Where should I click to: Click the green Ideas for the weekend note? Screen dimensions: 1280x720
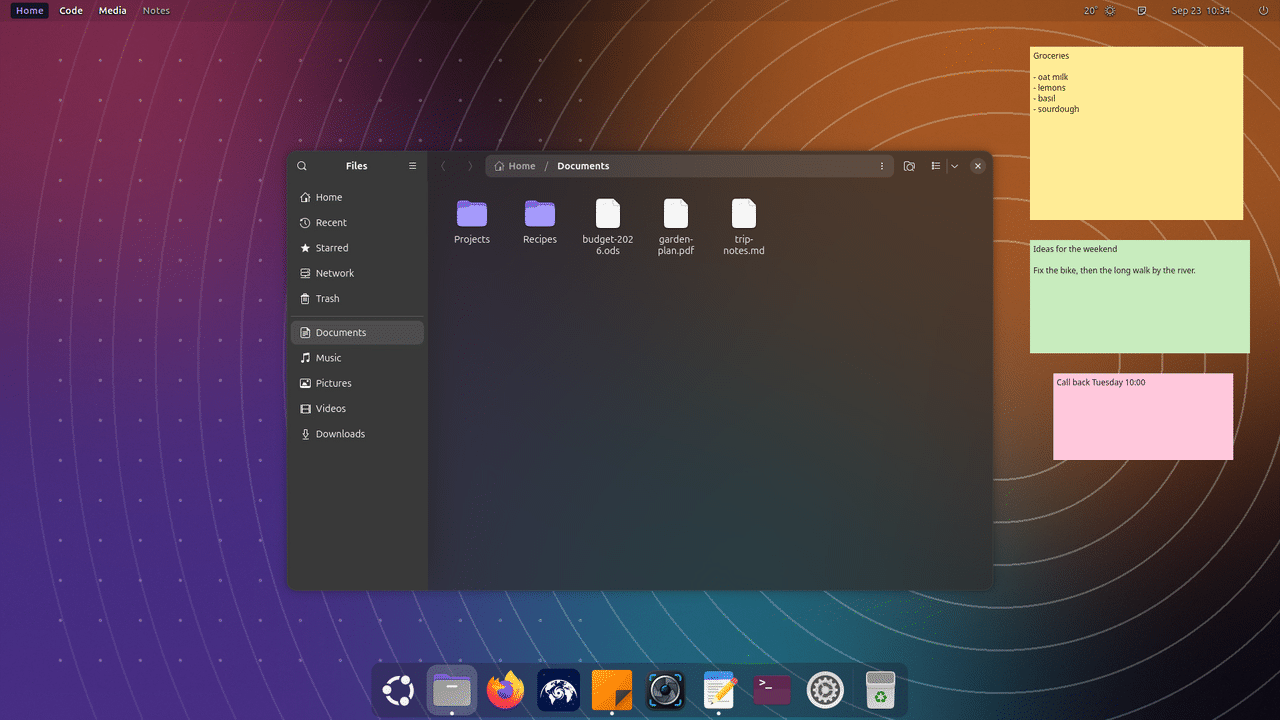coord(1140,296)
